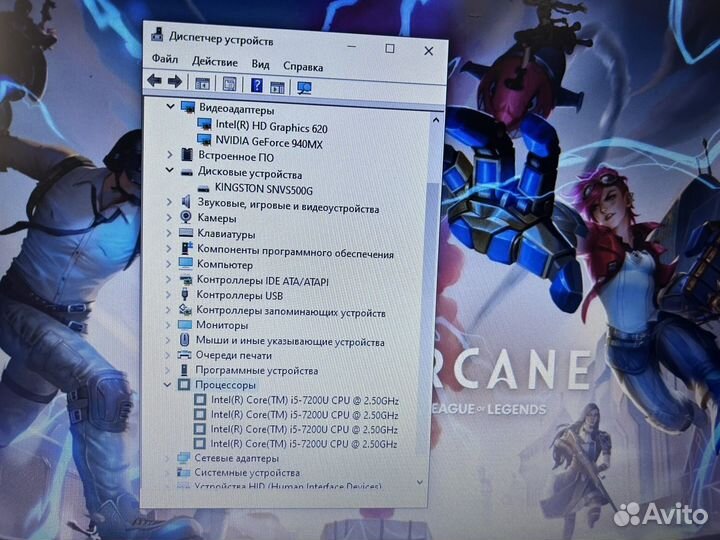Click the device tree scrollbar up arrow

coord(436,120)
